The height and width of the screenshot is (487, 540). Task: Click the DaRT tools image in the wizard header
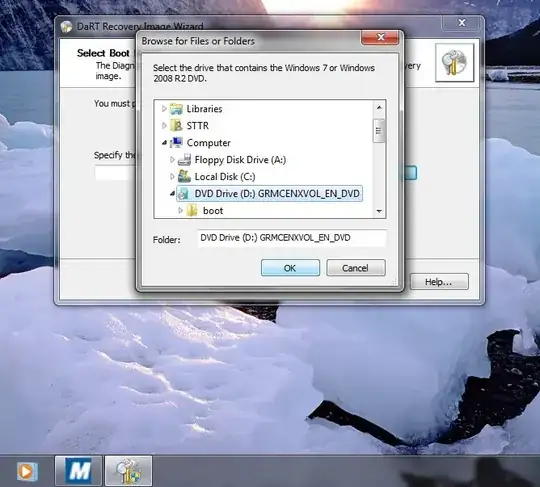455,62
